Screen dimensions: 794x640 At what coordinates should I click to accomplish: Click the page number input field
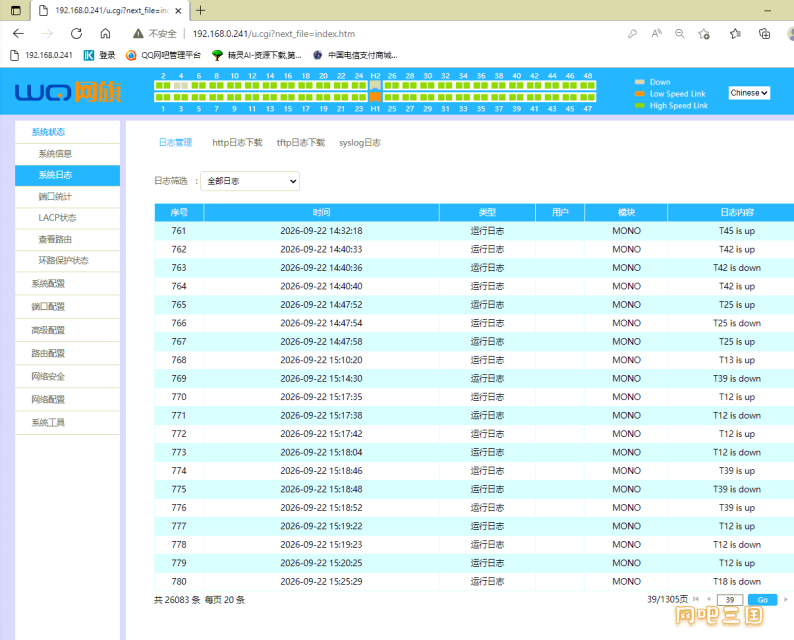click(730, 599)
